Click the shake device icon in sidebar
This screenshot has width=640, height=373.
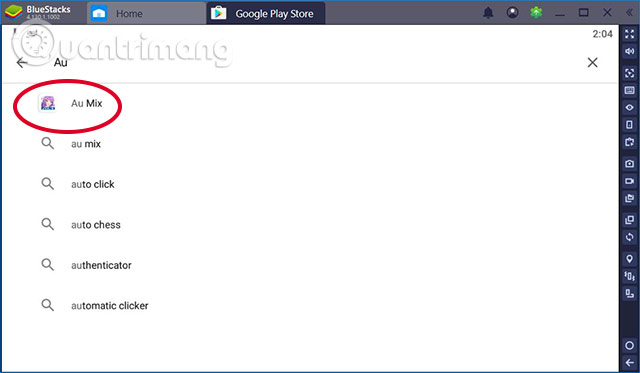629,276
